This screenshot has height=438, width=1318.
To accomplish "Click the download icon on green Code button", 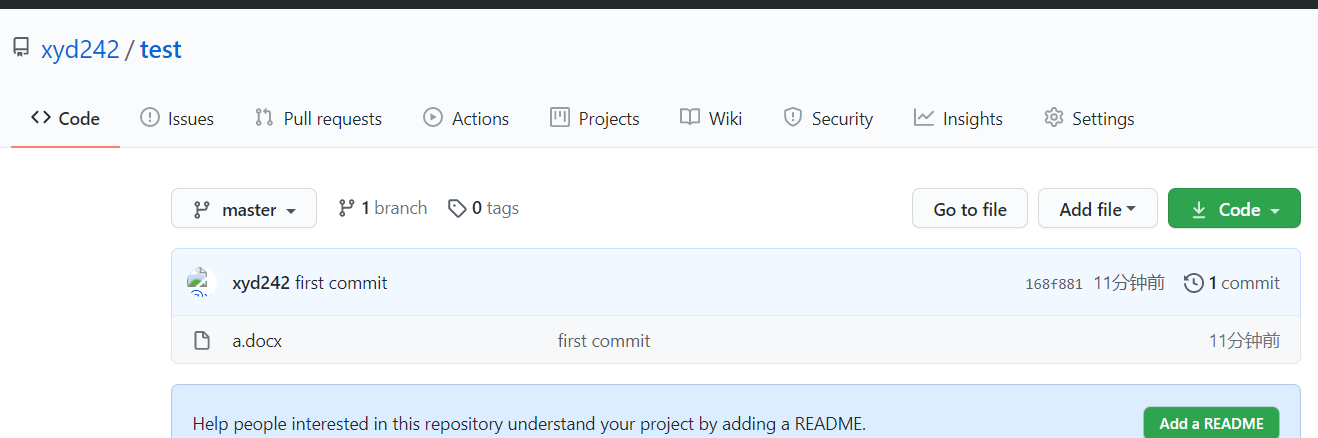I will coord(1199,210).
